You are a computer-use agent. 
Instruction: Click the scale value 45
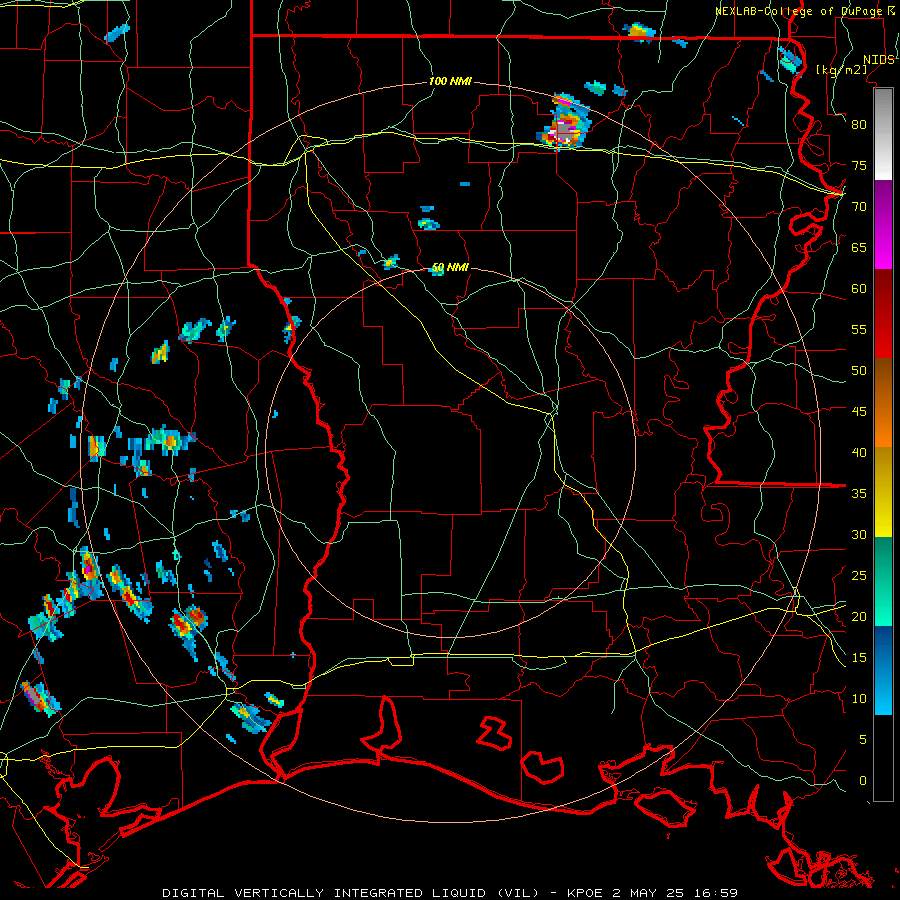coord(859,412)
